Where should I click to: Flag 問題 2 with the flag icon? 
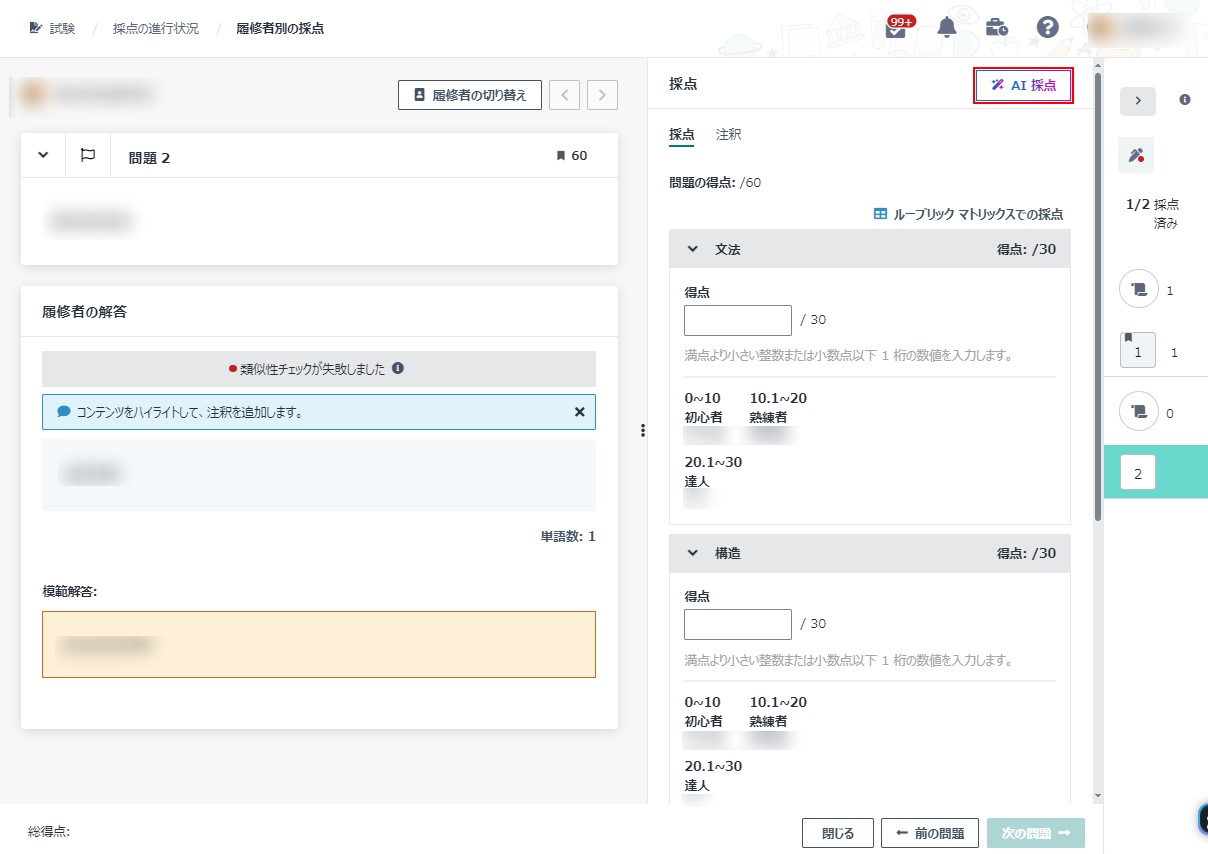(x=88, y=155)
